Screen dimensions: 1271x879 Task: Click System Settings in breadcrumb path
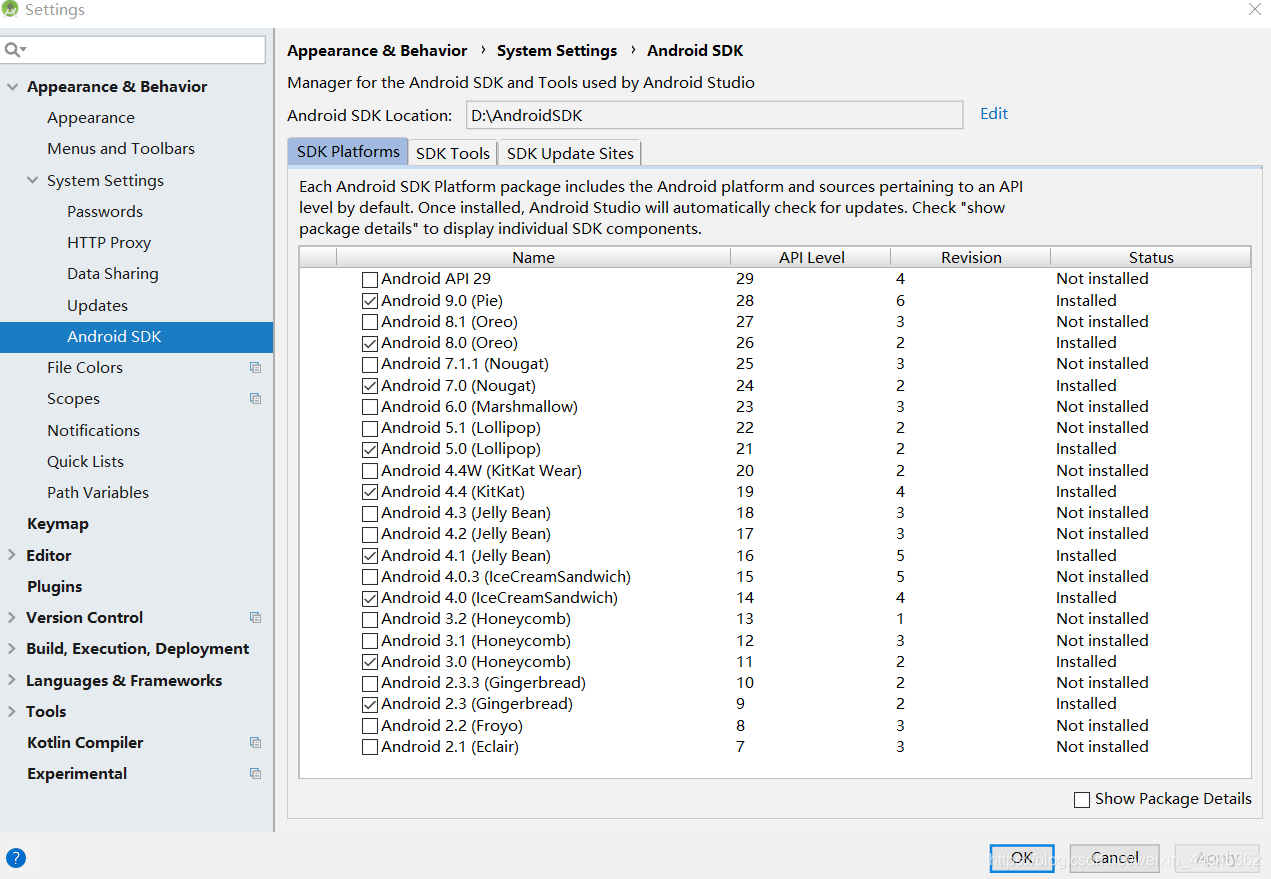[x=557, y=51]
